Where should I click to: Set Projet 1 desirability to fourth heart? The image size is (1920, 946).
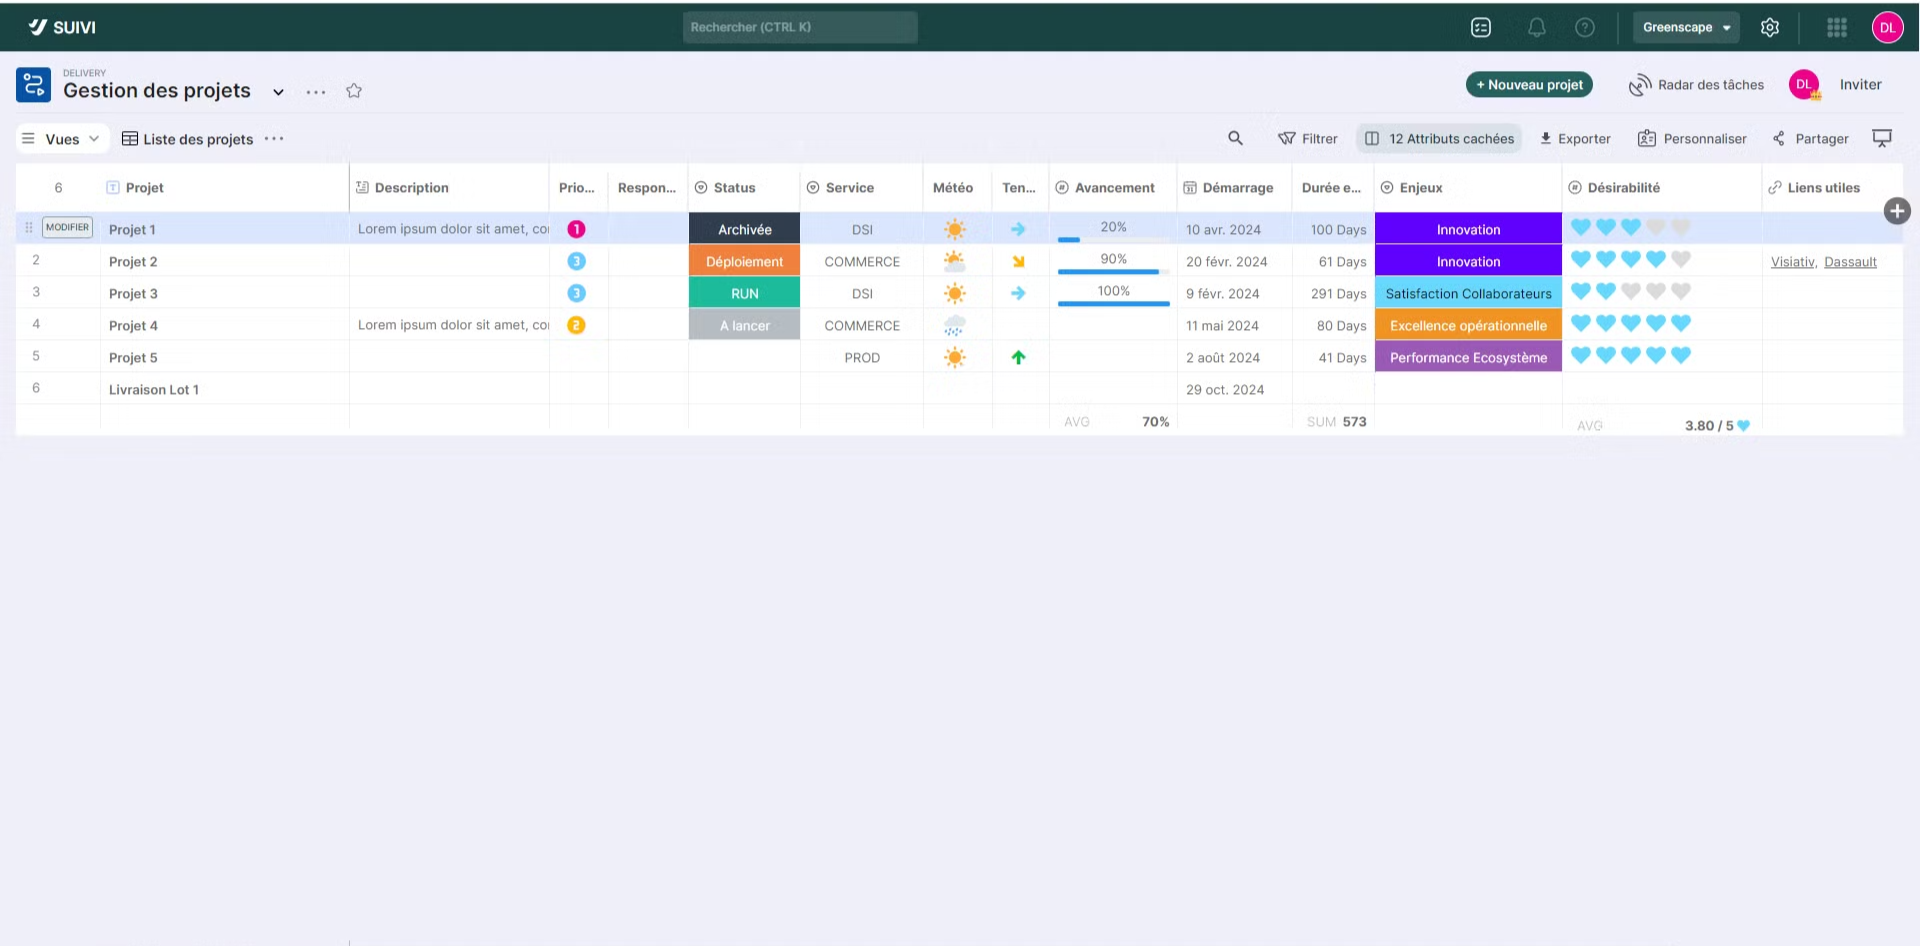pos(1656,228)
